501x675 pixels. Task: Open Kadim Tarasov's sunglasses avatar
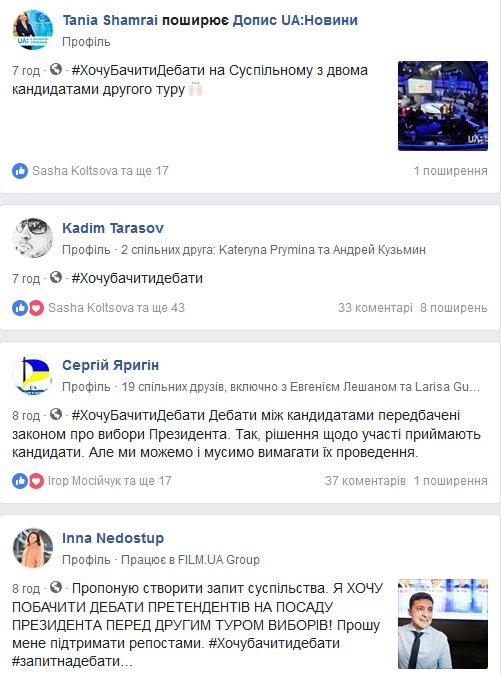pyautogui.click(x=33, y=238)
